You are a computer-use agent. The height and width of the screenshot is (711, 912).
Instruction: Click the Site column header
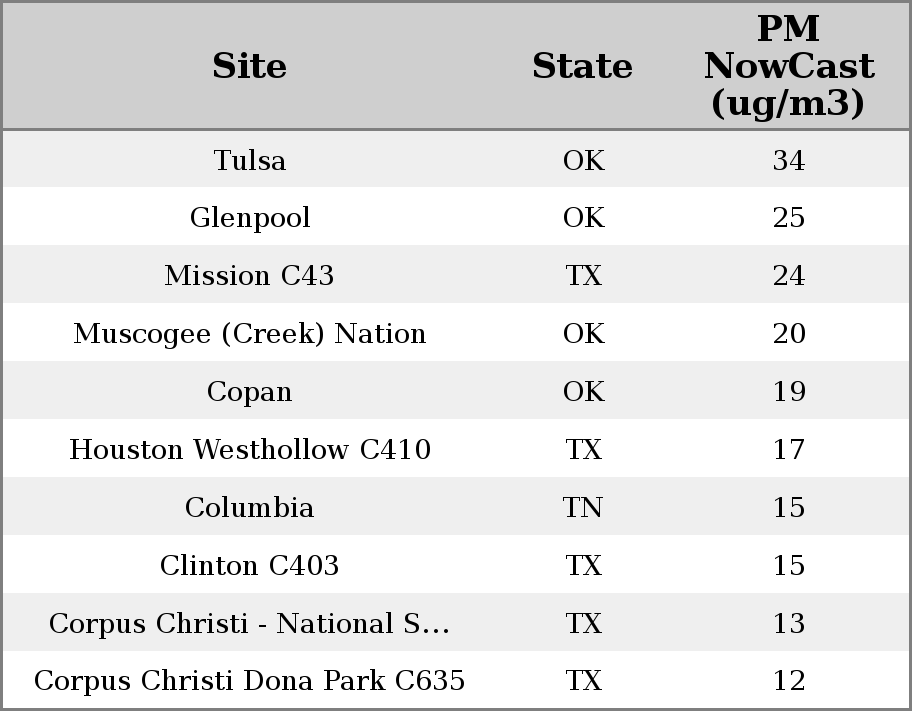(x=249, y=67)
